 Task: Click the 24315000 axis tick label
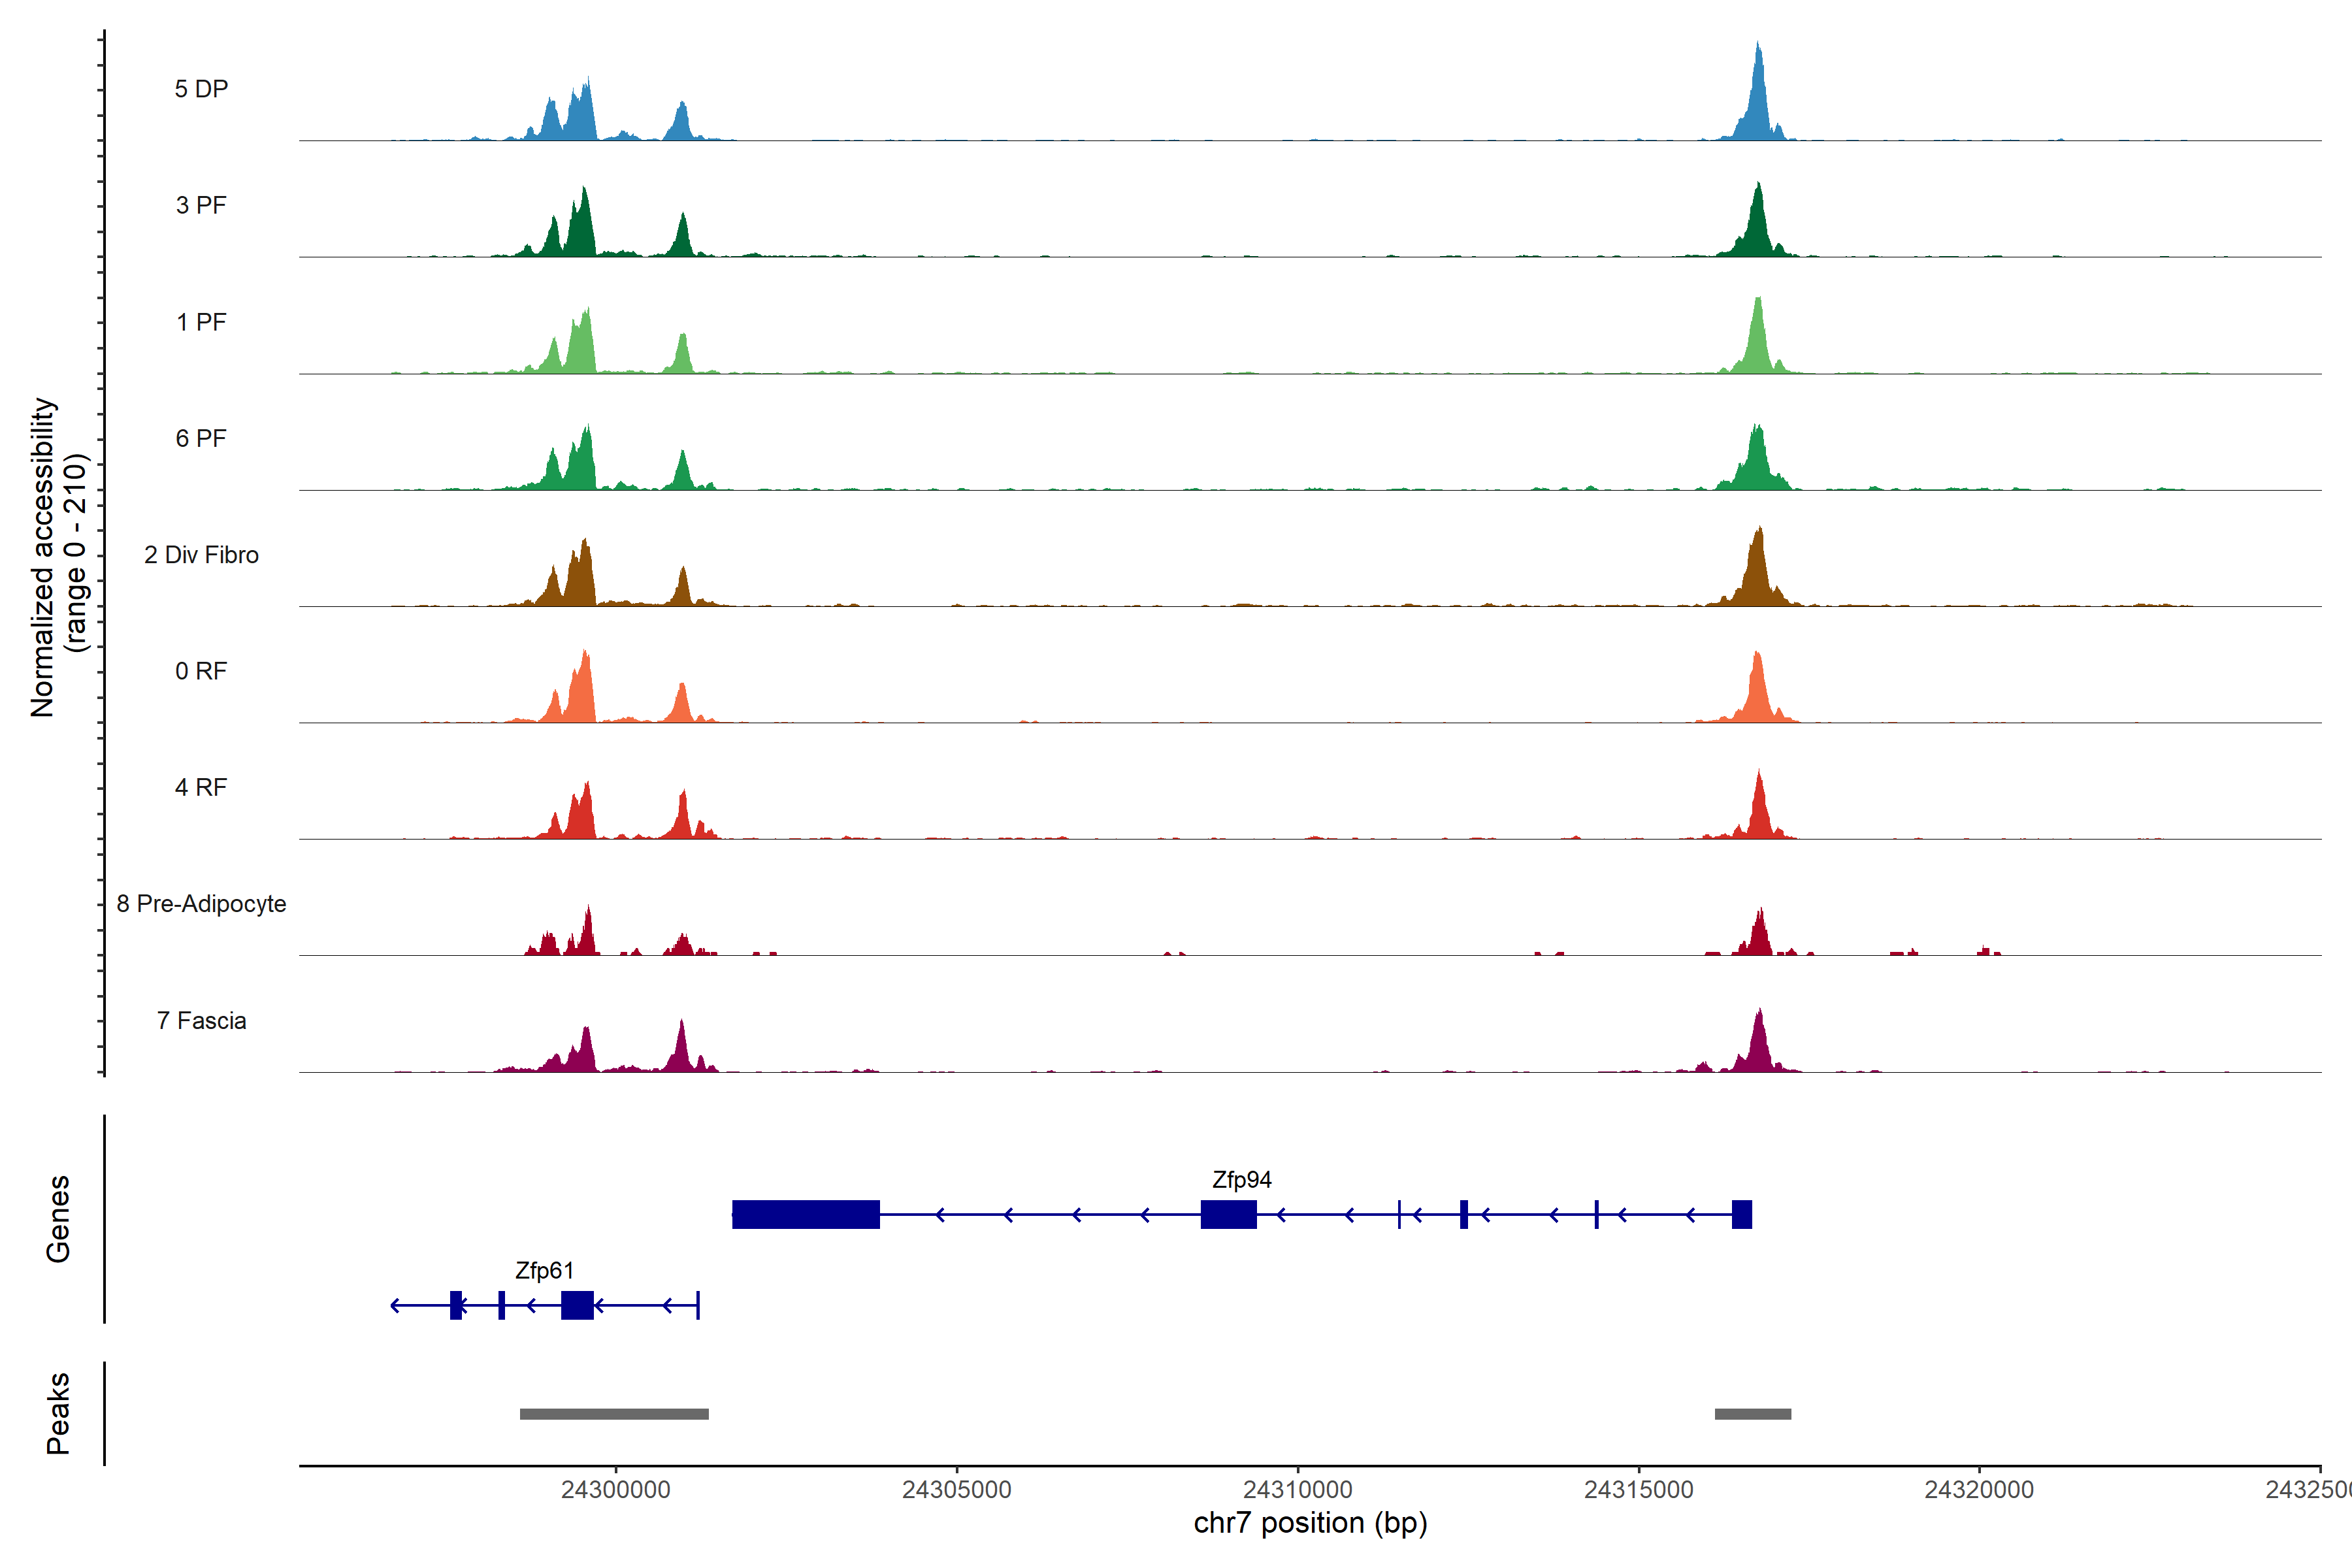tap(1638, 1490)
